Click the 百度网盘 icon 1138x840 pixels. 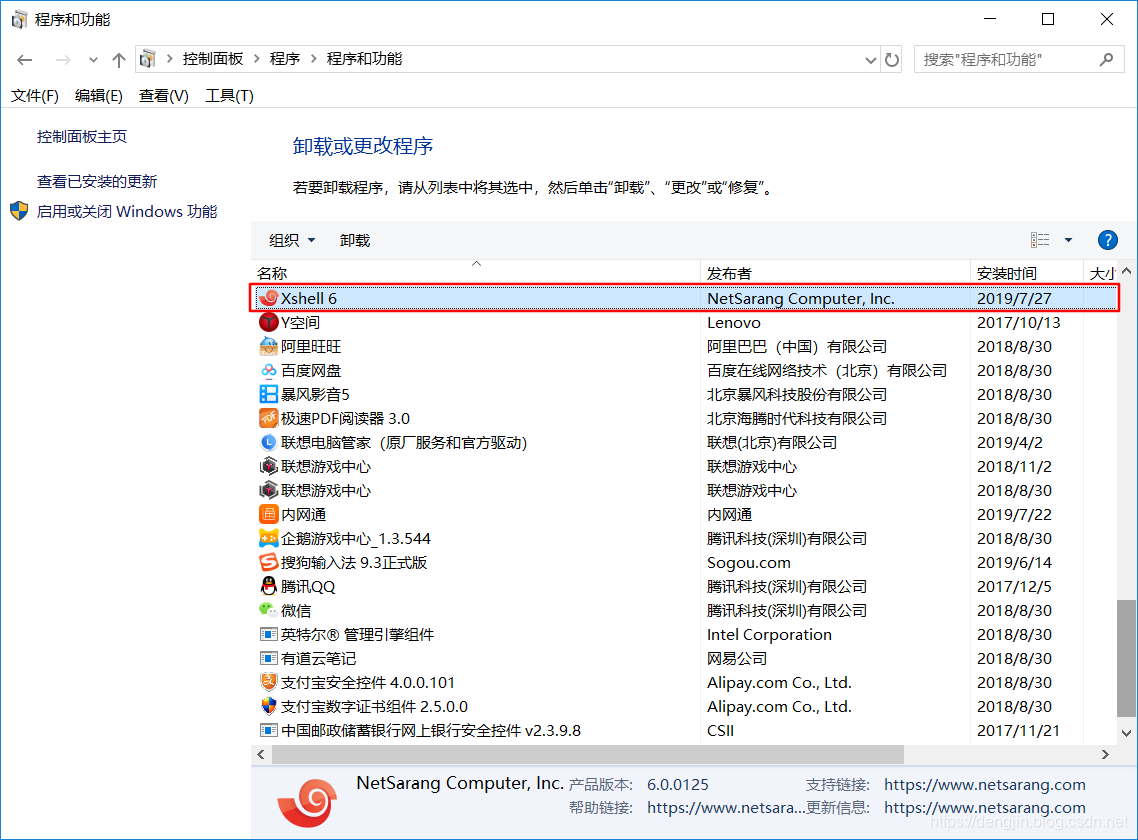tap(269, 370)
